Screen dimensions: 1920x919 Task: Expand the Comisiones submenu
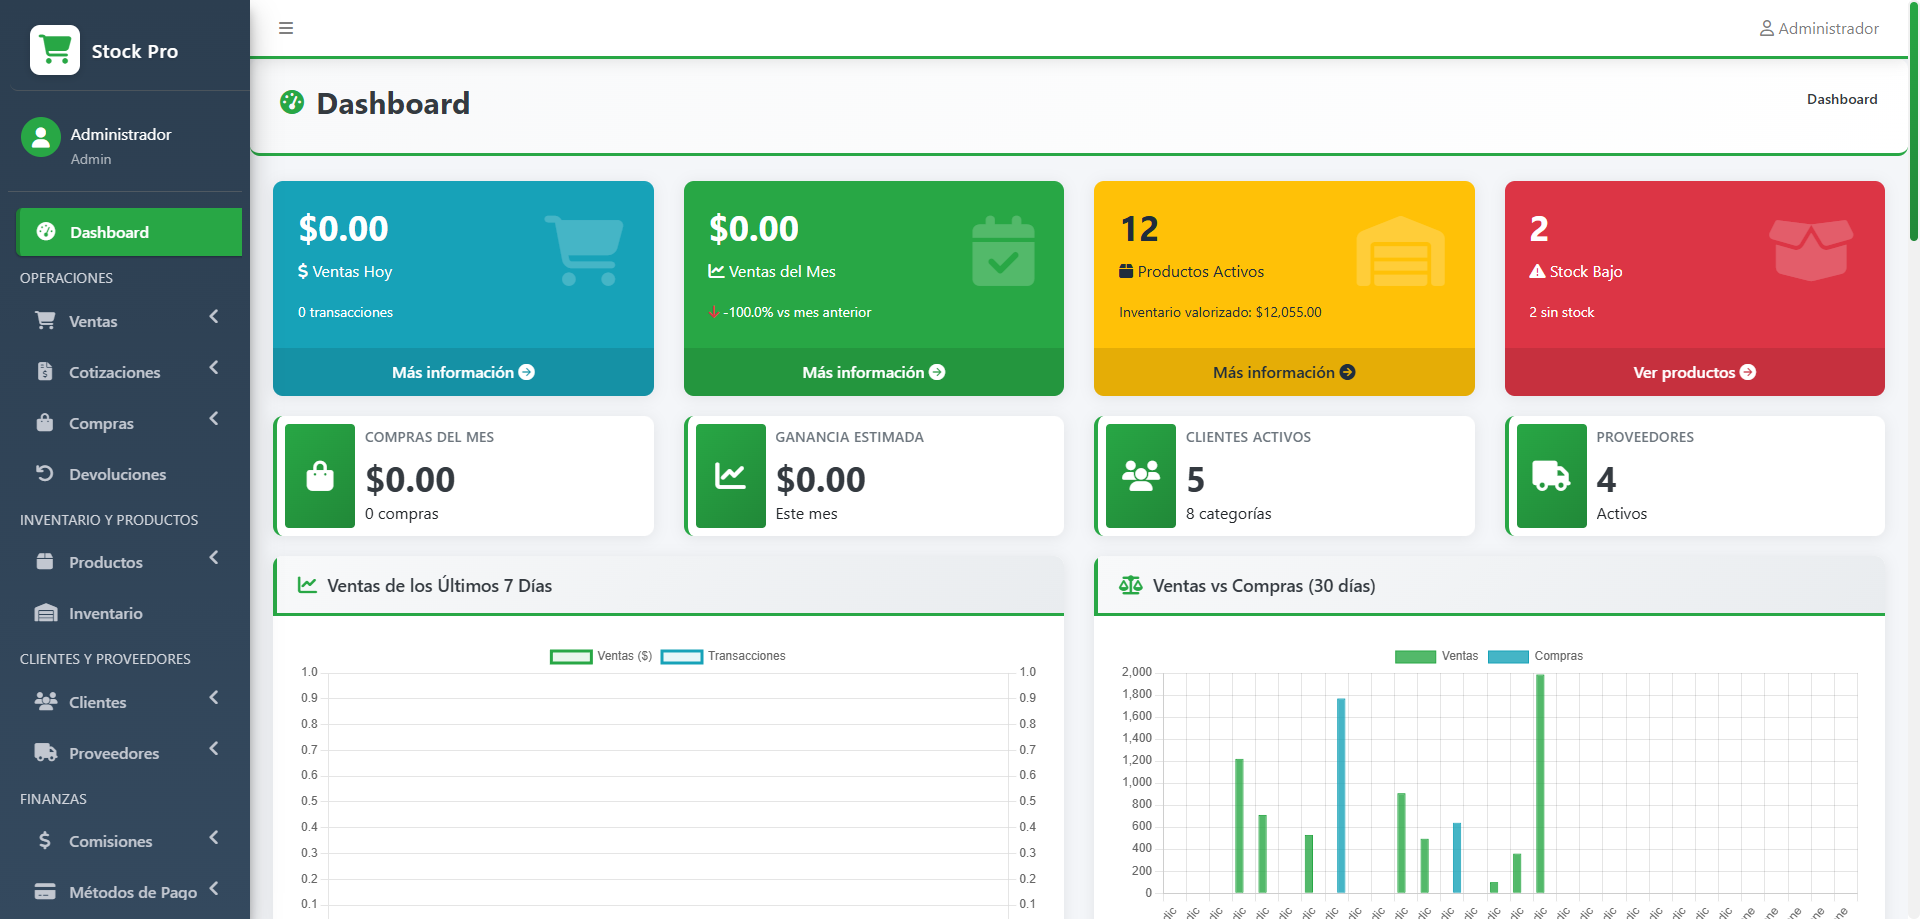[213, 837]
